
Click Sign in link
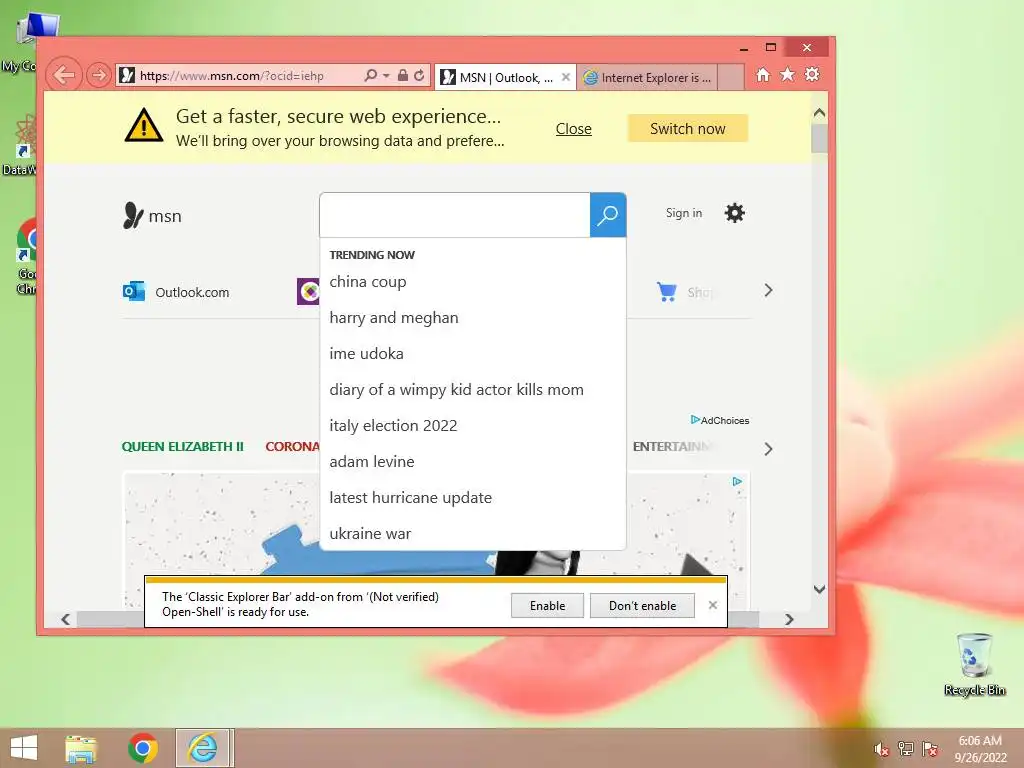coord(684,213)
